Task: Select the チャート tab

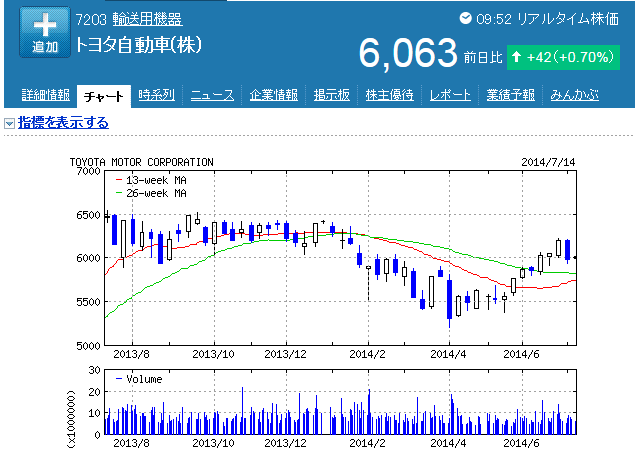Action: (104, 96)
